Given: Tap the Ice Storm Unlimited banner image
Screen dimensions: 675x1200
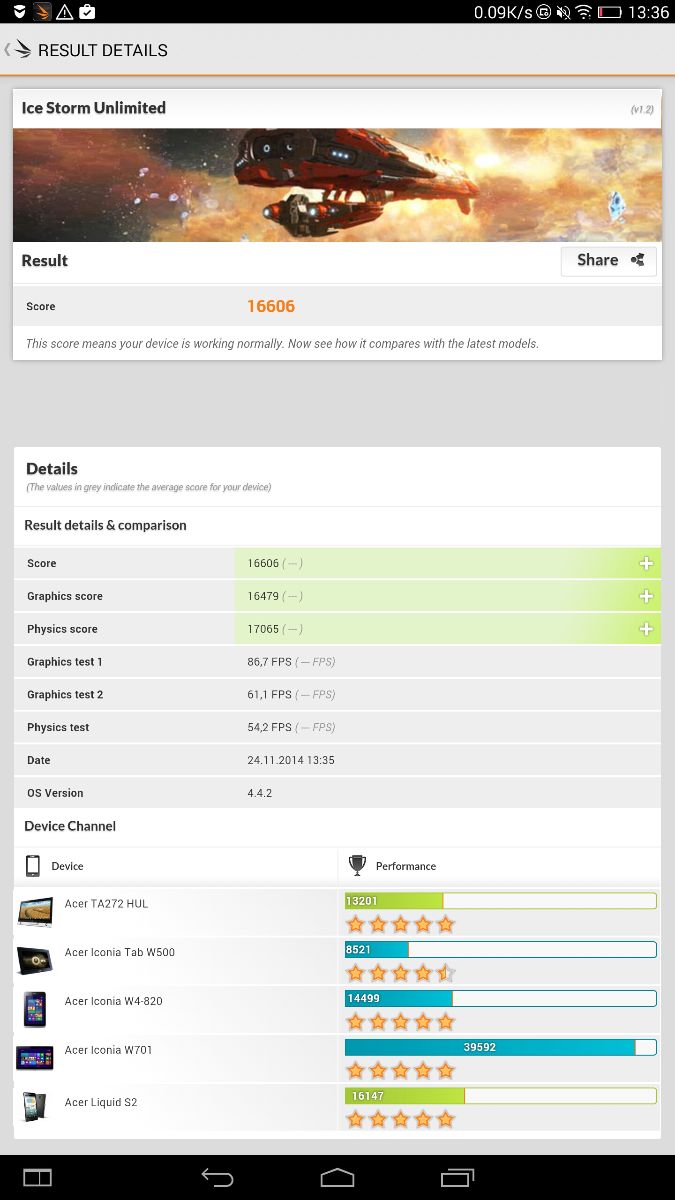Looking at the screenshot, I should pyautogui.click(x=337, y=185).
